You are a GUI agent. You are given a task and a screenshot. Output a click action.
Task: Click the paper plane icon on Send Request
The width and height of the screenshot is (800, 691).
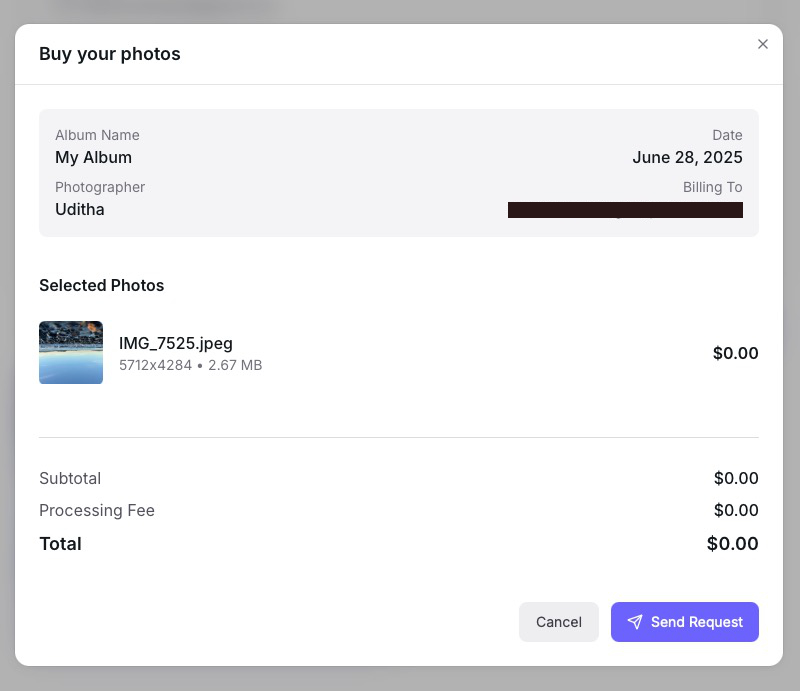(x=635, y=622)
